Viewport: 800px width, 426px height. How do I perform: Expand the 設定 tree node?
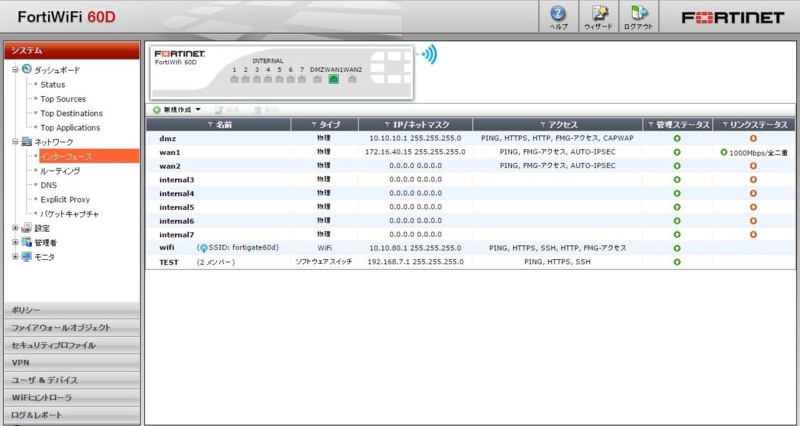coord(15,228)
